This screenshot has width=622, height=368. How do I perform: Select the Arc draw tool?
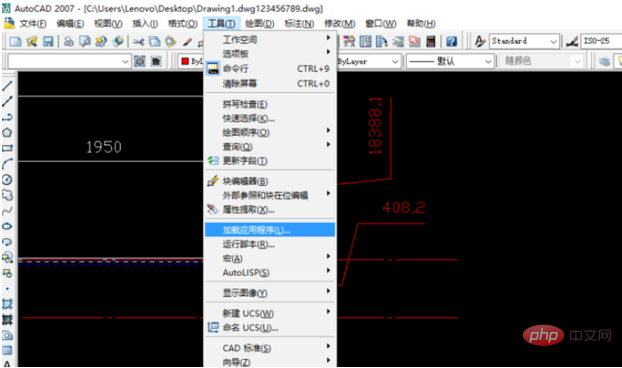[7, 164]
